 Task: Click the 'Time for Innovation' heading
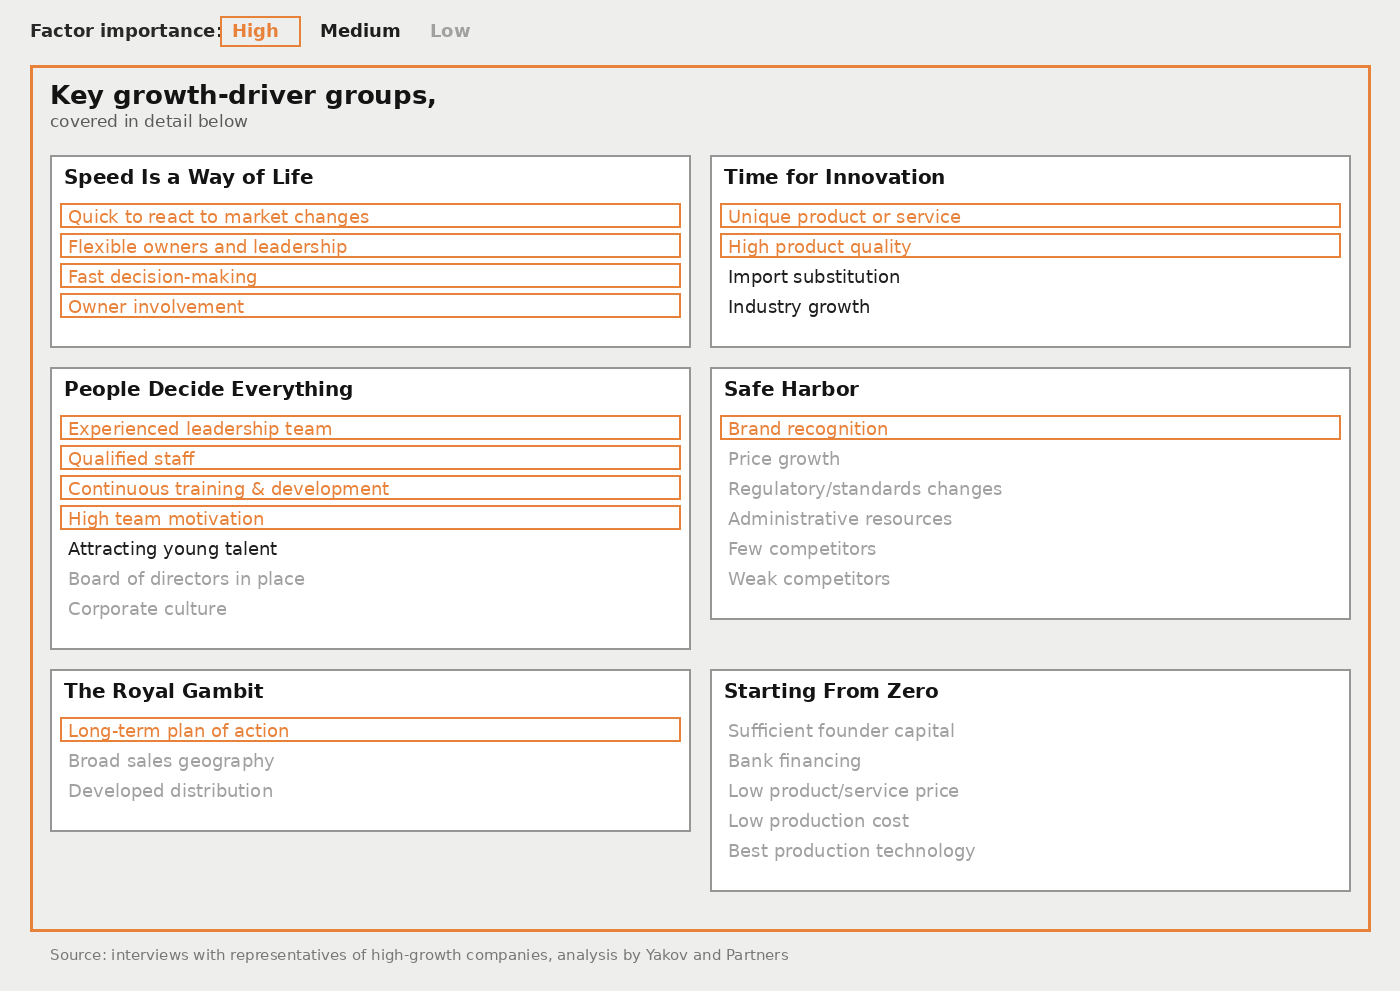tap(834, 177)
